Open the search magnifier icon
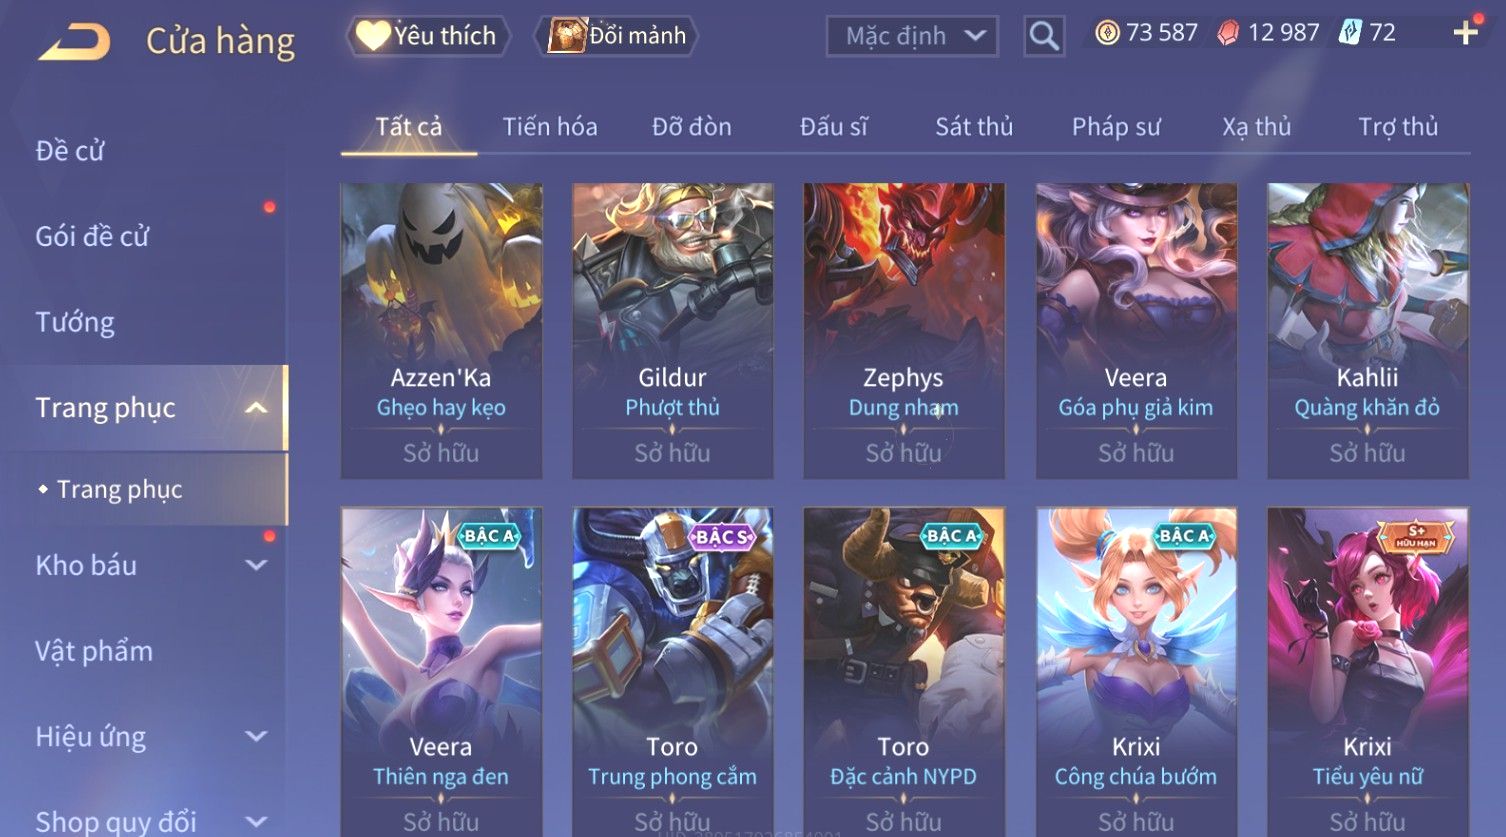Image resolution: width=1506 pixels, height=837 pixels. 1044,36
